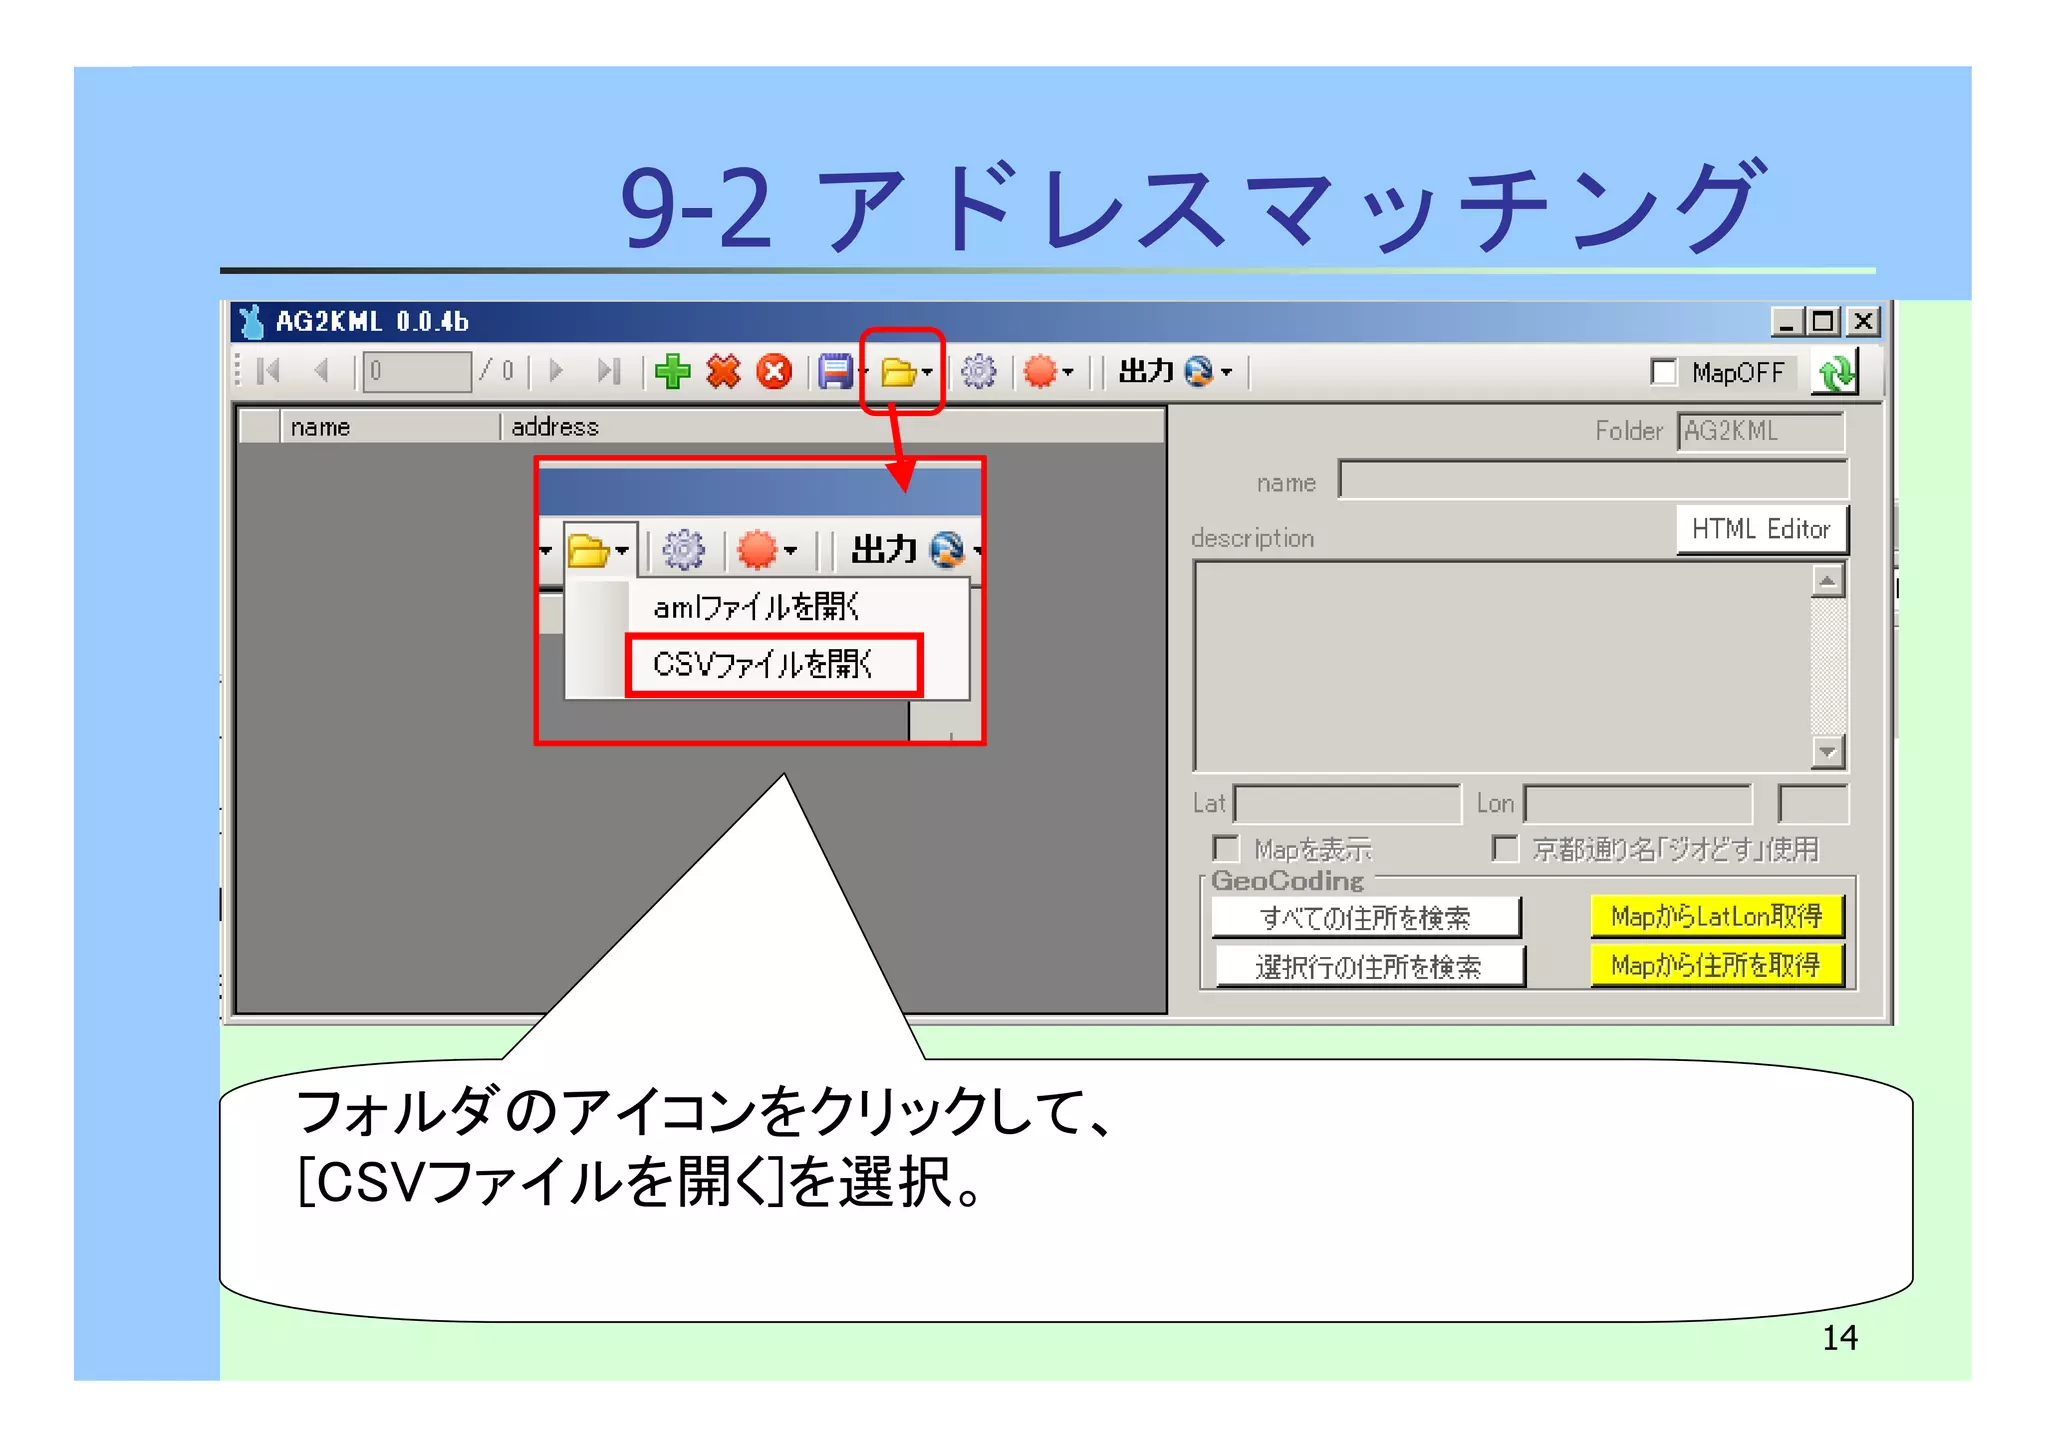Select CSVファイルを開く menu item
The image size is (2048, 1448).
pos(763,664)
